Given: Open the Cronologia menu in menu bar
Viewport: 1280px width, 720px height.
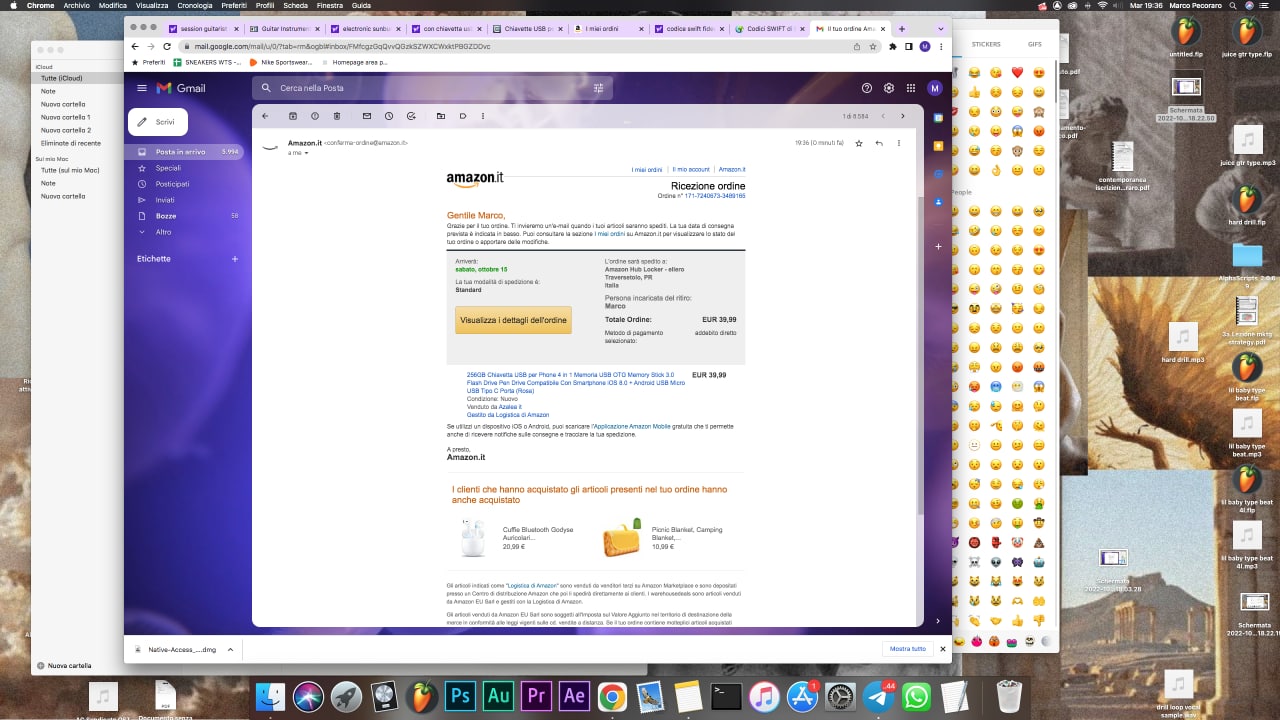Looking at the screenshot, I should pos(195,5).
